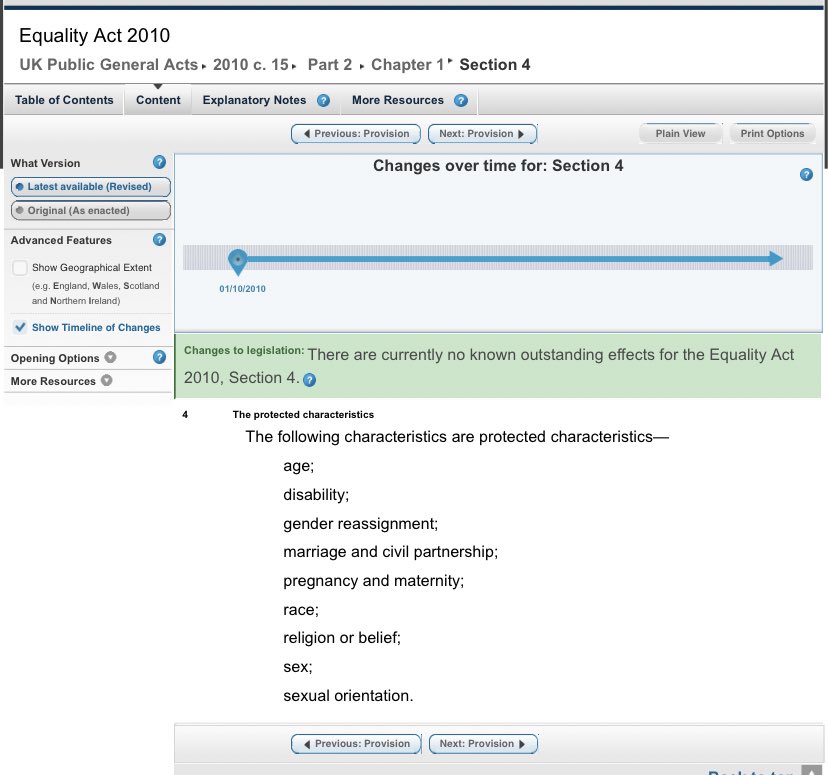Click help icon beside Opening Options
828x775 pixels.
click(159, 357)
